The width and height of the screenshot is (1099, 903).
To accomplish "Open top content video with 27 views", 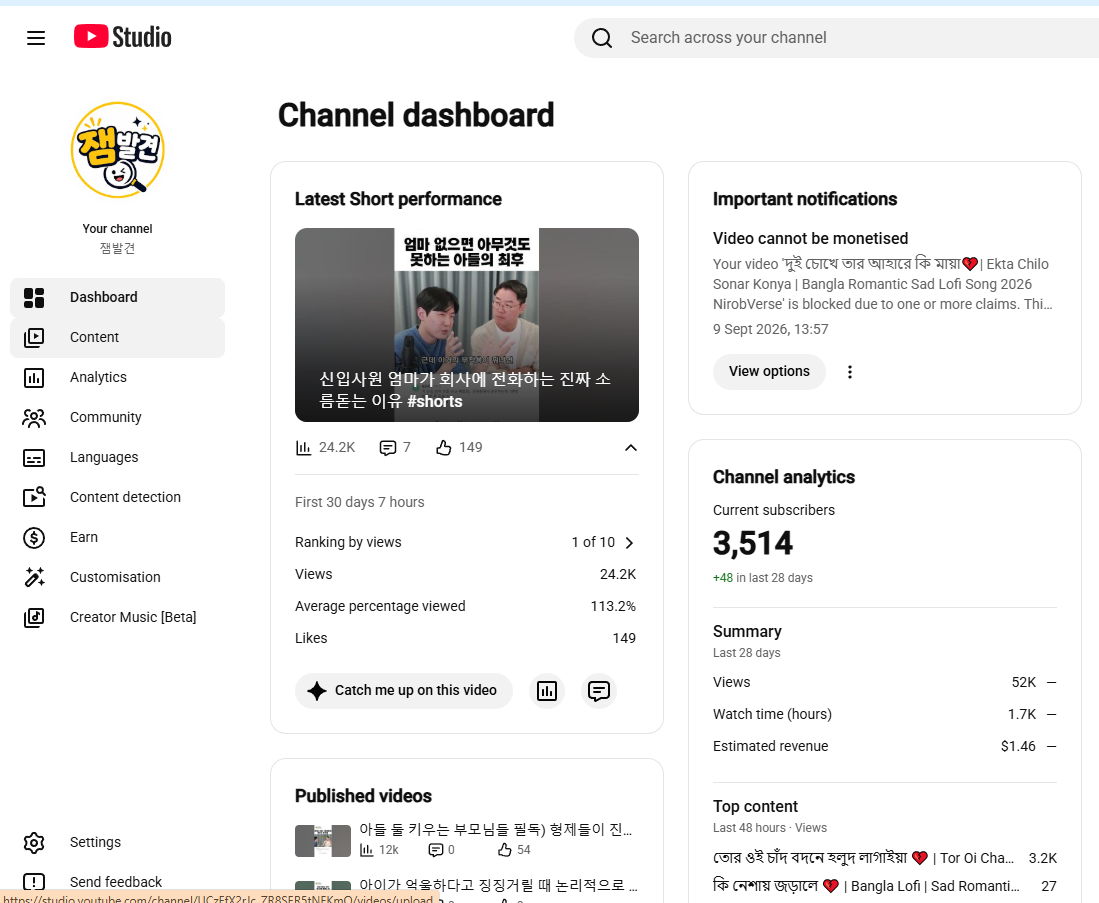I will pos(885,886).
